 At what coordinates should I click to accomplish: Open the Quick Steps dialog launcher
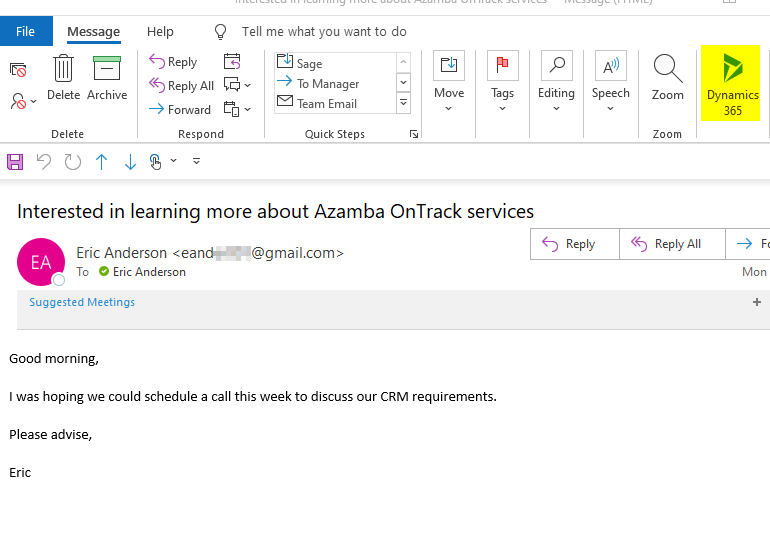414,134
